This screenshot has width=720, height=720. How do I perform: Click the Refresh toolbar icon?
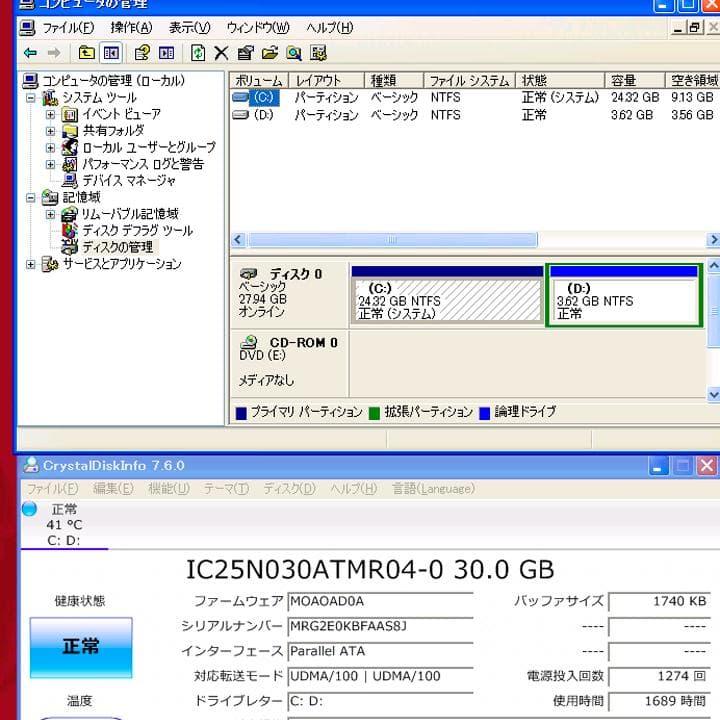198,53
